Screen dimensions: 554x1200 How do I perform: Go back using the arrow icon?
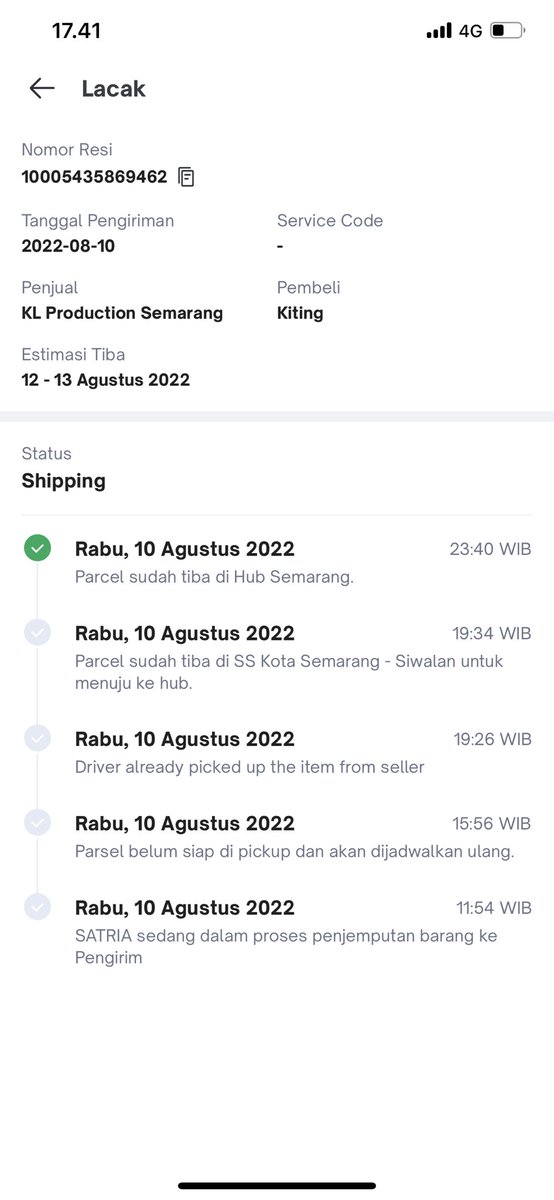pos(41,88)
